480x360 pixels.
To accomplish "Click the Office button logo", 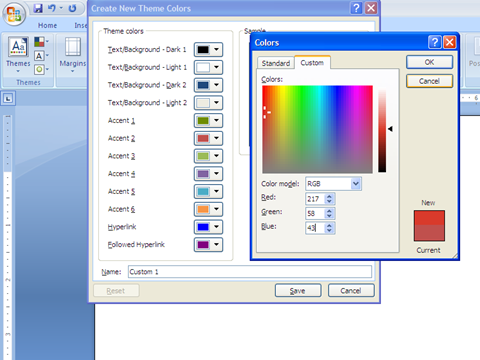I will pyautogui.click(x=14, y=14).
